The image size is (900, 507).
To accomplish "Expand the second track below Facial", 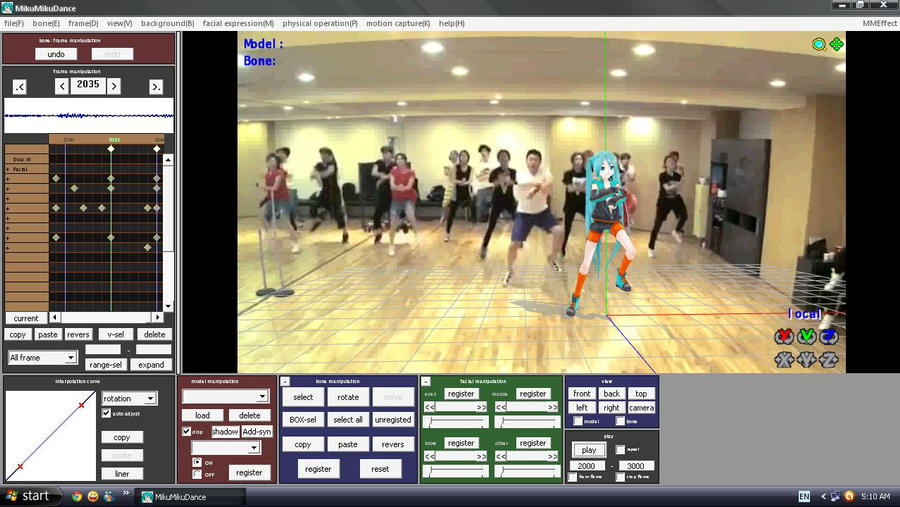I will click(8, 189).
